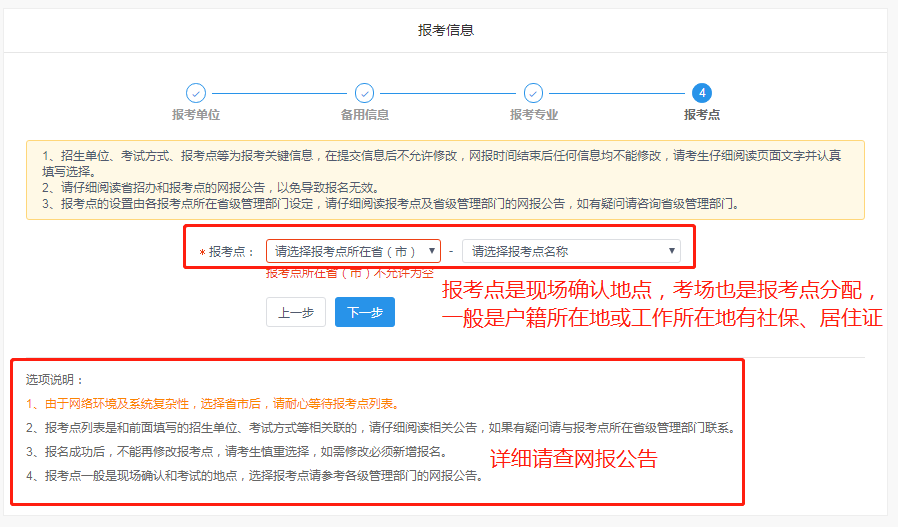Click the step 4 circle icon
The height and width of the screenshot is (527, 898).
click(702, 93)
